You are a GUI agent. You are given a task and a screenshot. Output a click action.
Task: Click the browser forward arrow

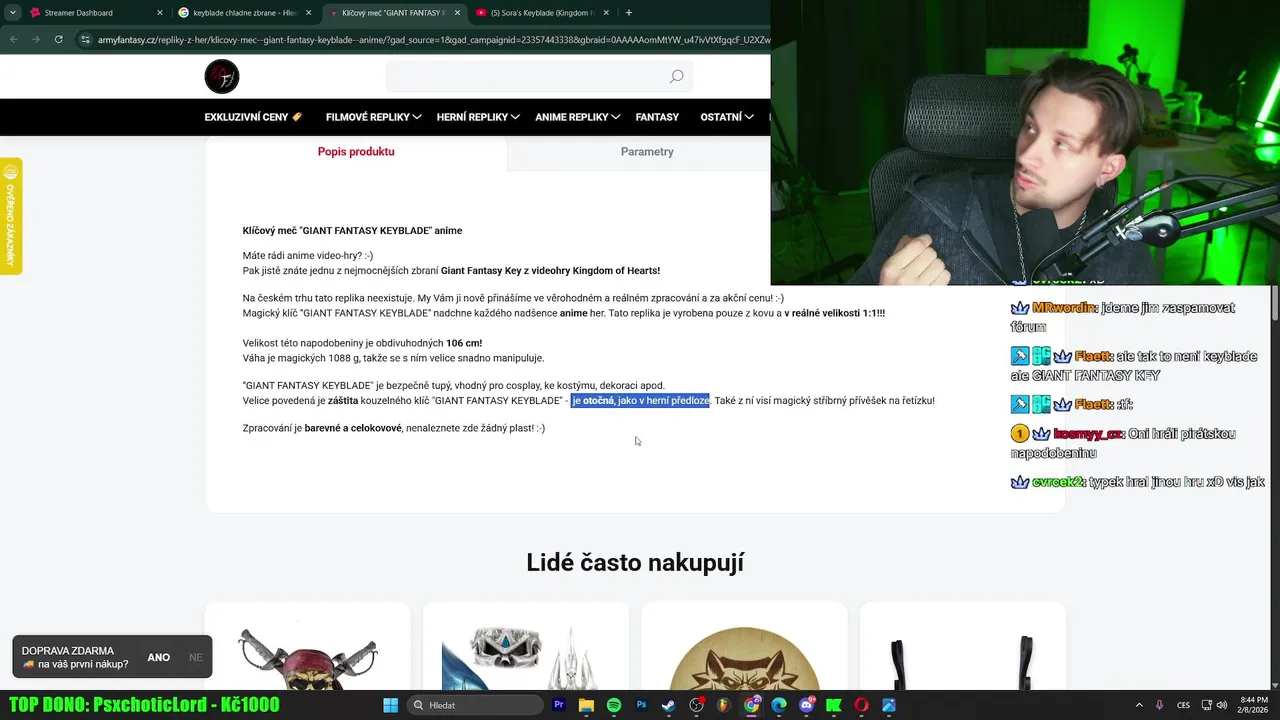[36, 39]
